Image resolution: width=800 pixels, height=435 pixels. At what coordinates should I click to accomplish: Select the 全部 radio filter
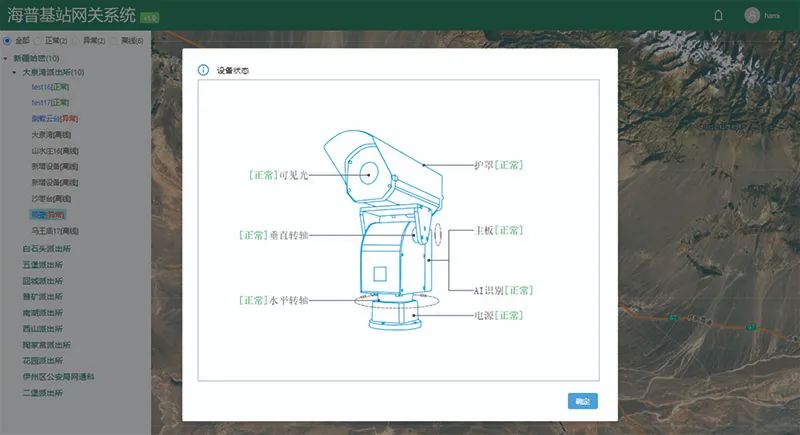click(7, 40)
